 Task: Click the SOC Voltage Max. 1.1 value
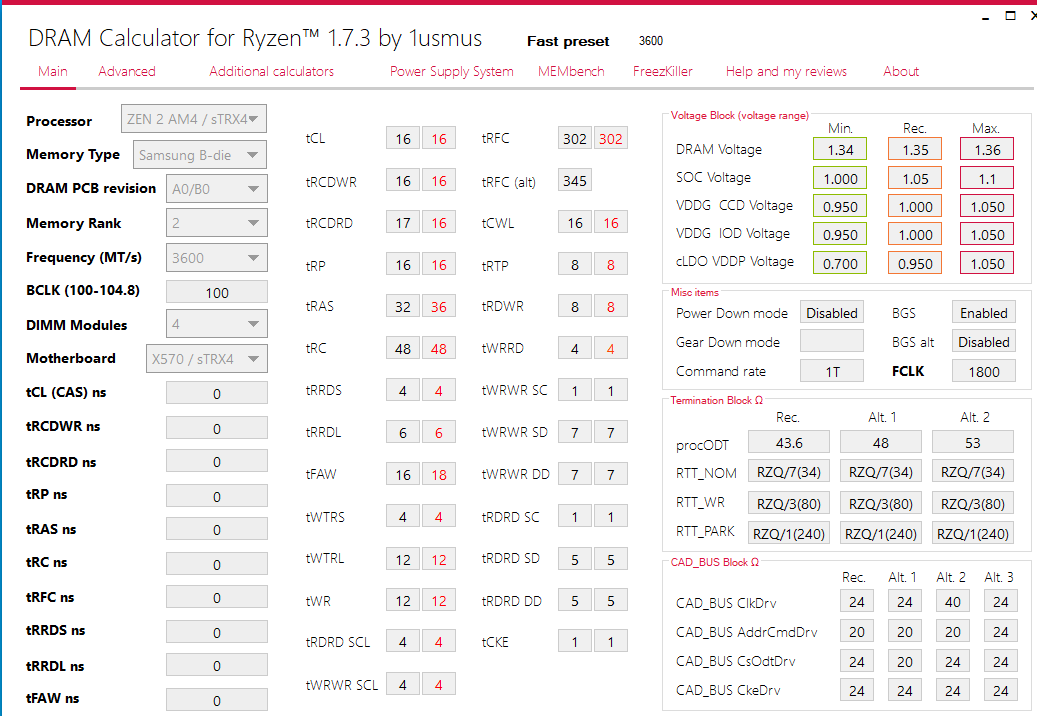pyautogui.click(x=987, y=179)
